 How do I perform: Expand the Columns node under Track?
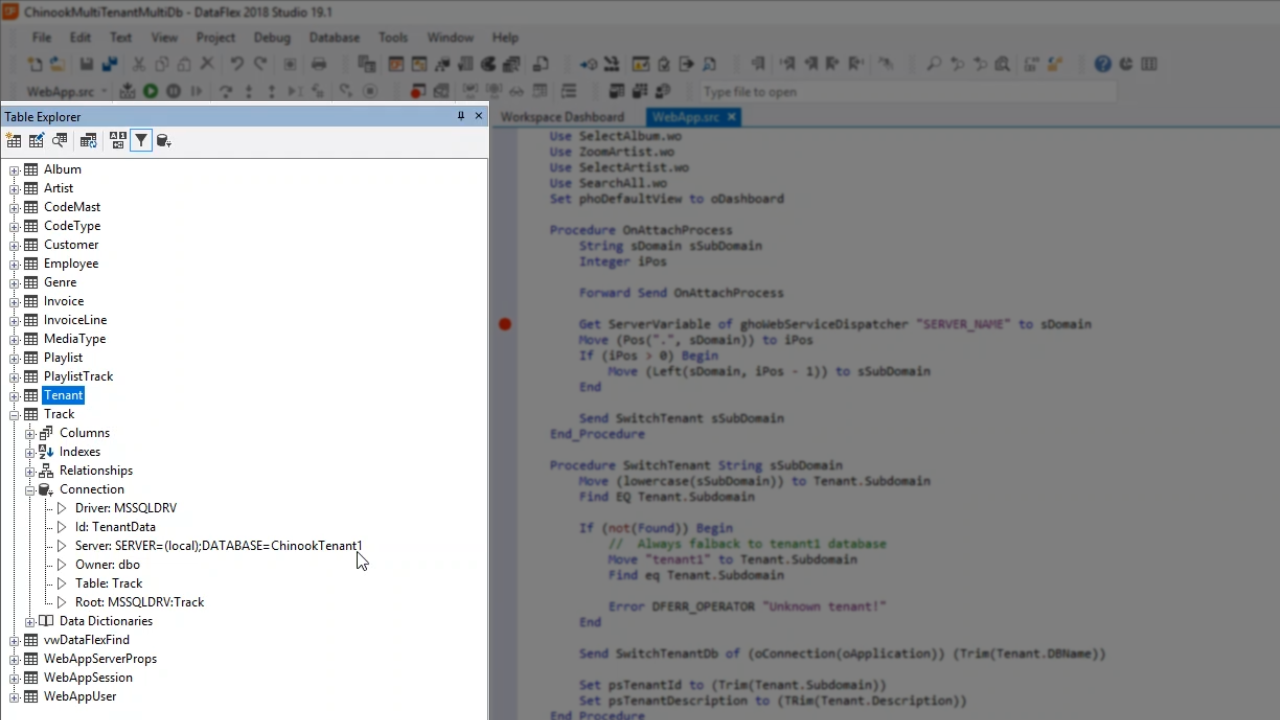(30, 433)
